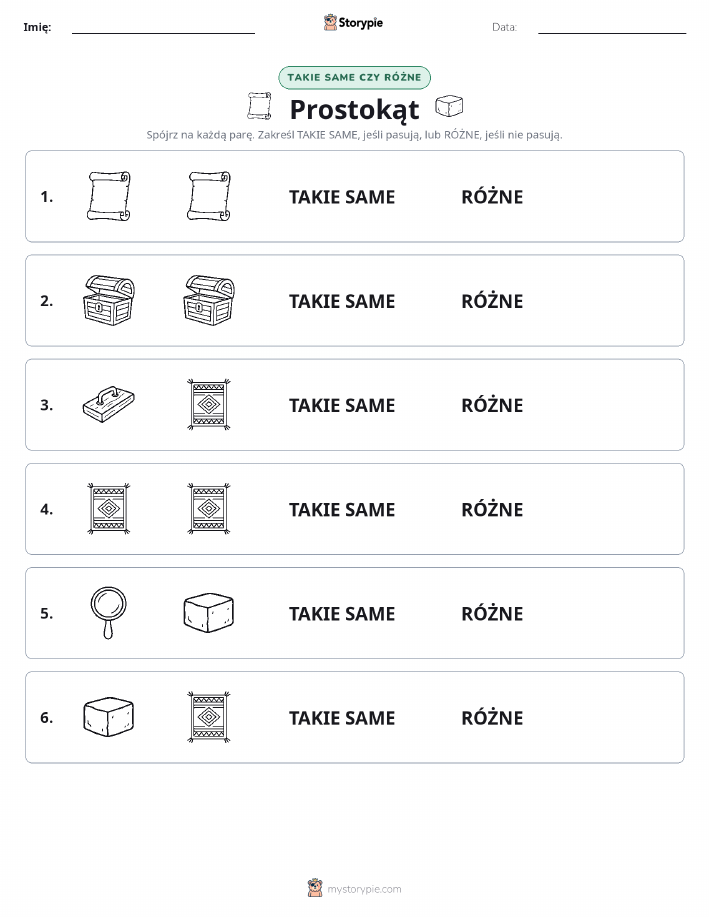
Task: Select RÓŻNE for row 6
Action: pyautogui.click(x=492, y=718)
